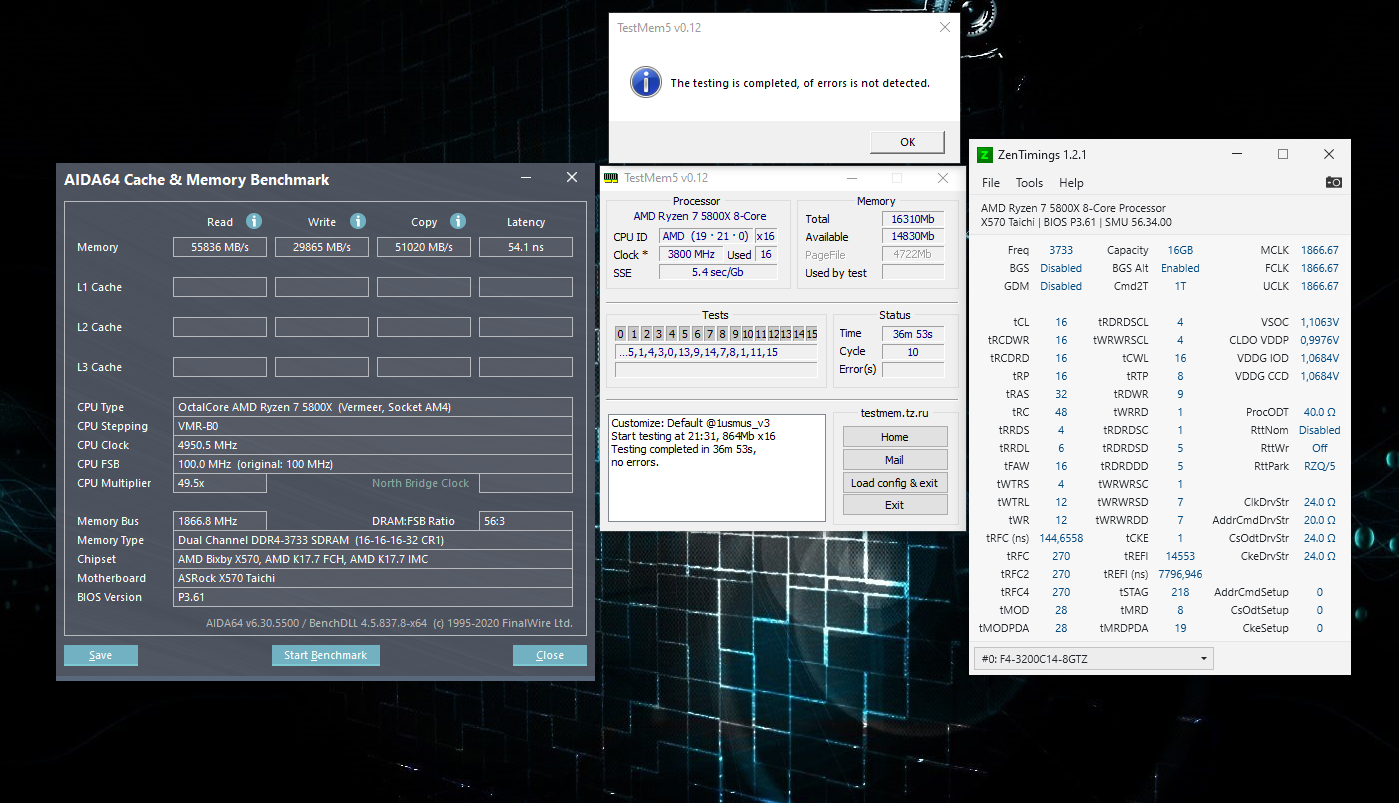This screenshot has height=803, width=1399.
Task: Open the F4-3200C14-8GTZ module dropdown
Action: point(1094,658)
